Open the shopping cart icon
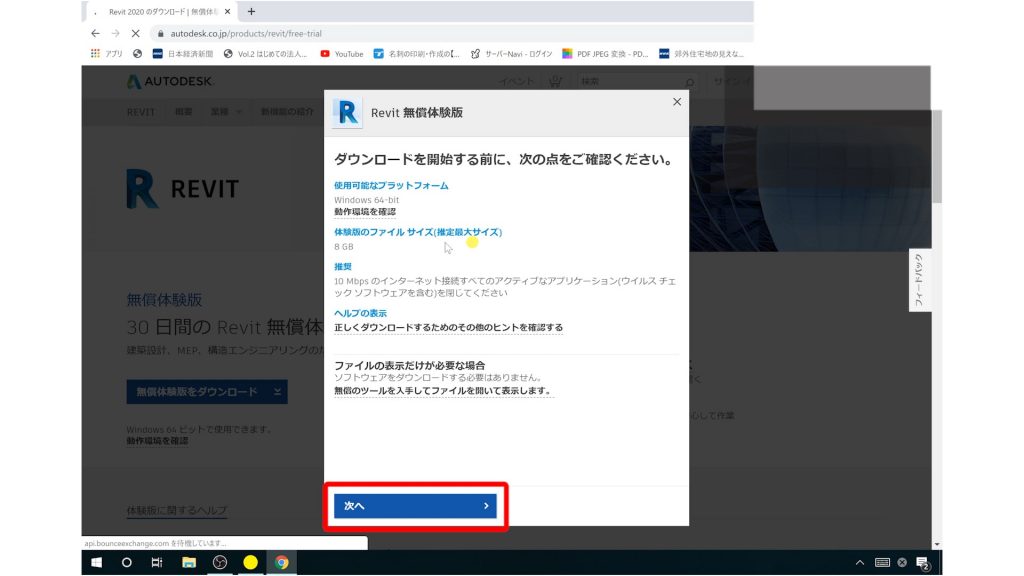 [556, 82]
